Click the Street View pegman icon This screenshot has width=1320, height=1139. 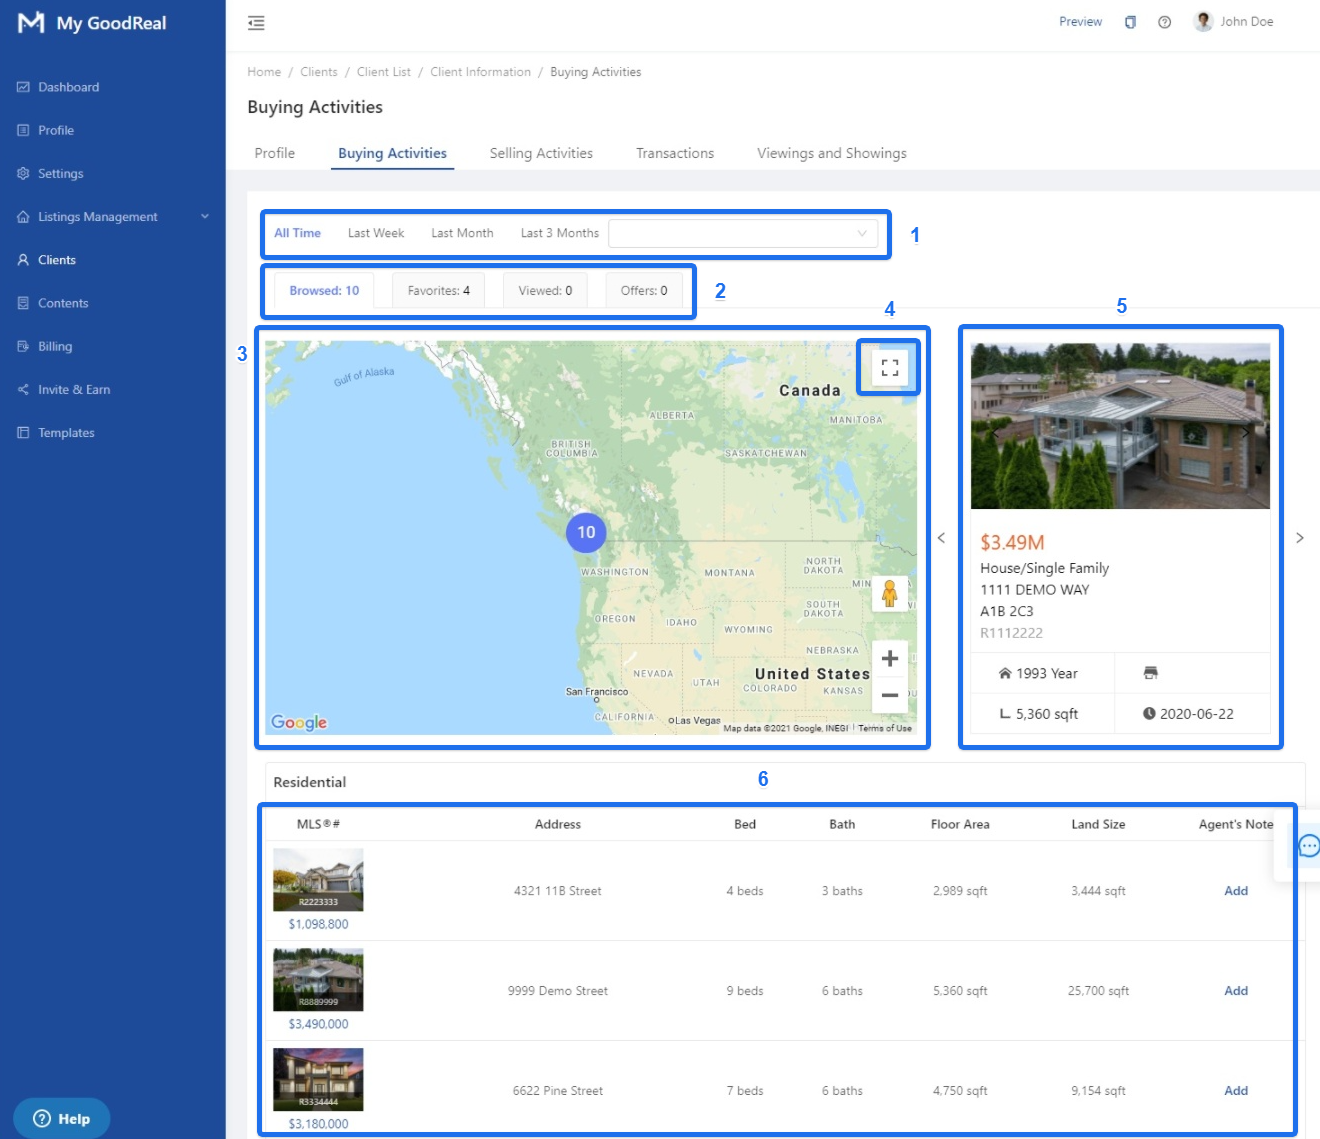click(x=889, y=594)
